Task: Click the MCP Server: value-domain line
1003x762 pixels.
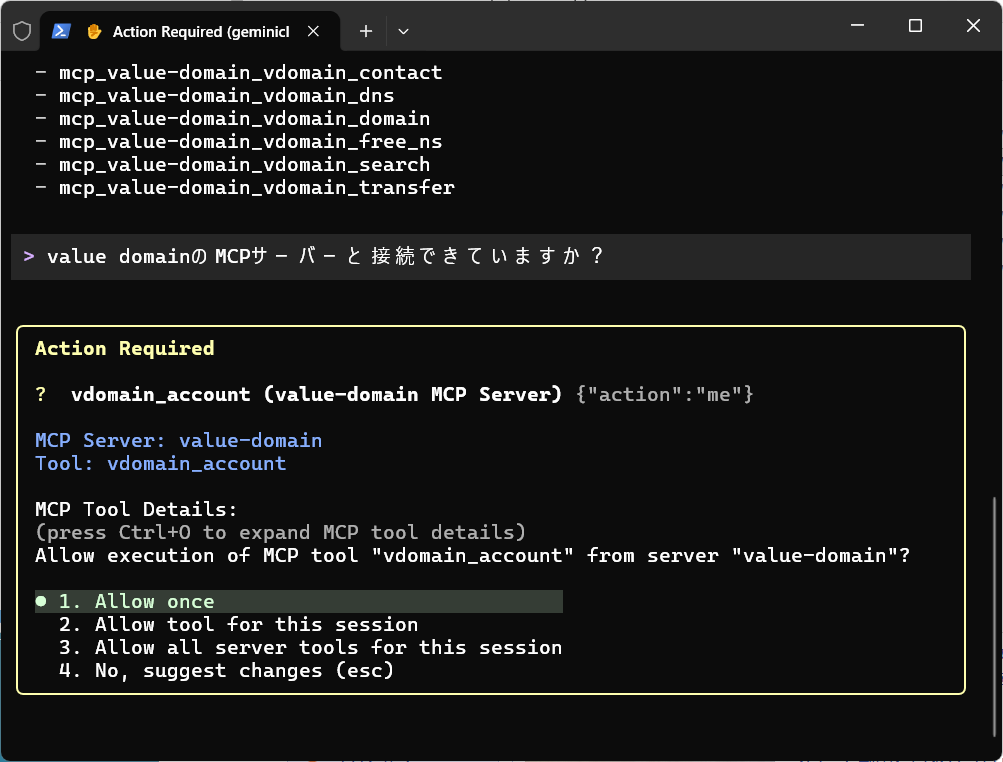Action: (178, 440)
